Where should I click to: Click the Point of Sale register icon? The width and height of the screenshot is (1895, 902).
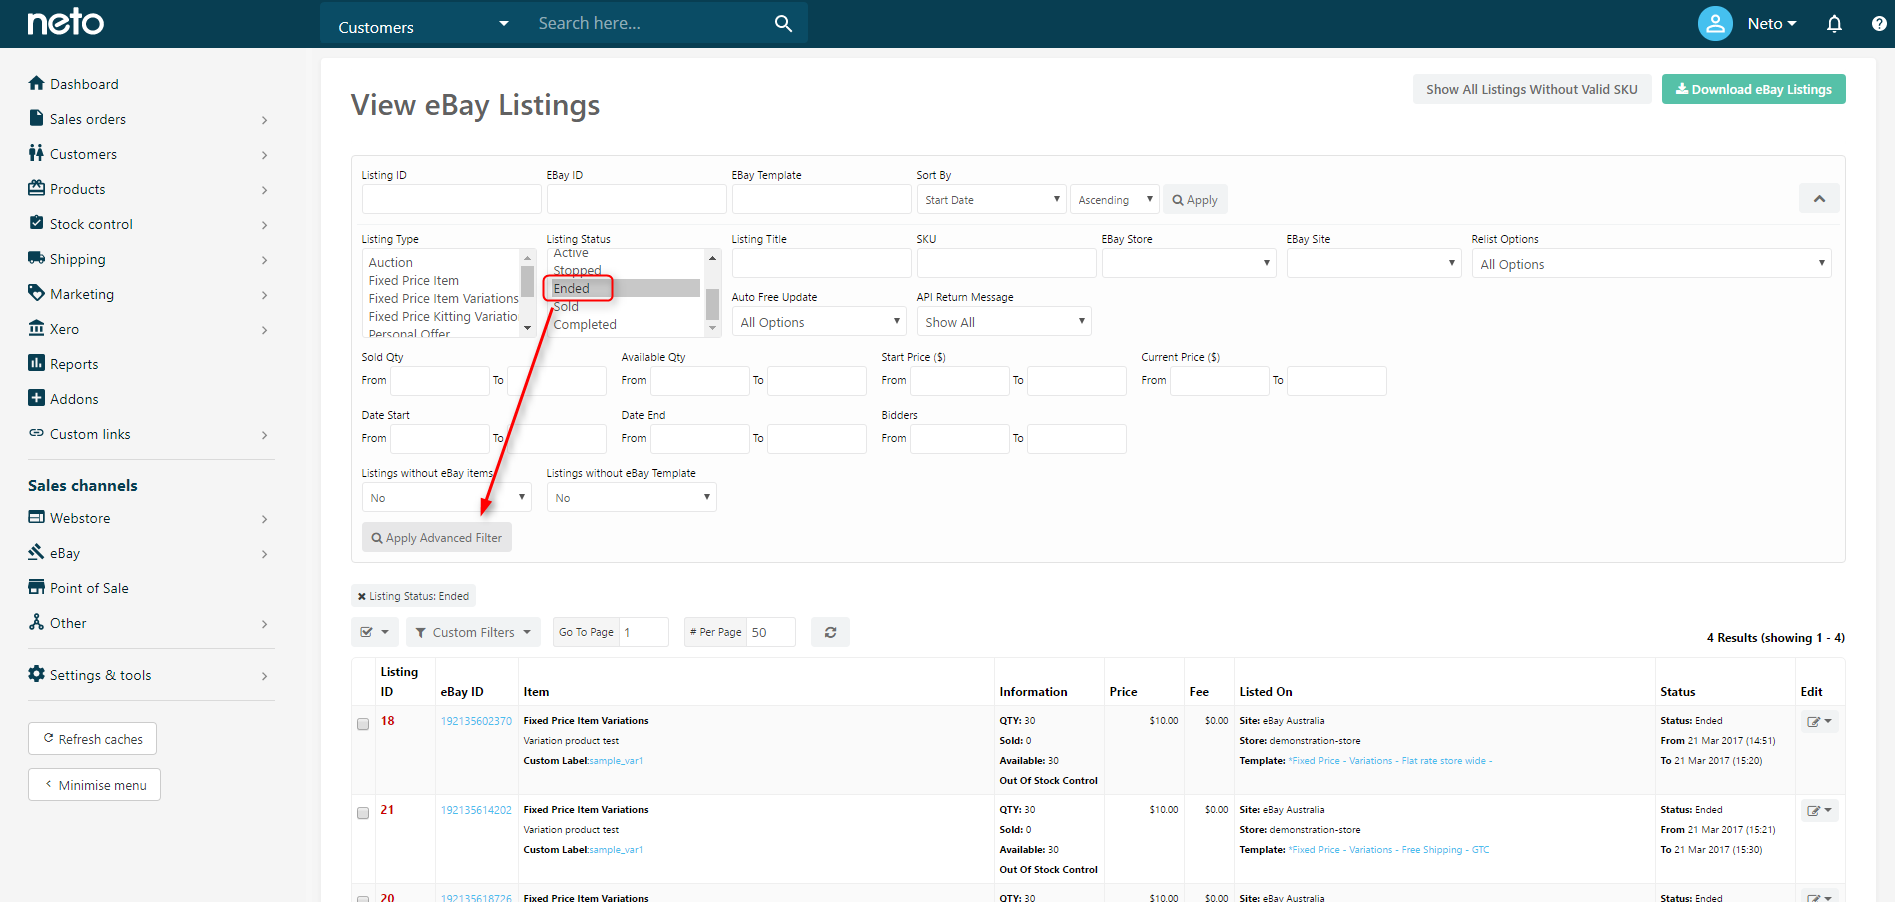pos(37,587)
